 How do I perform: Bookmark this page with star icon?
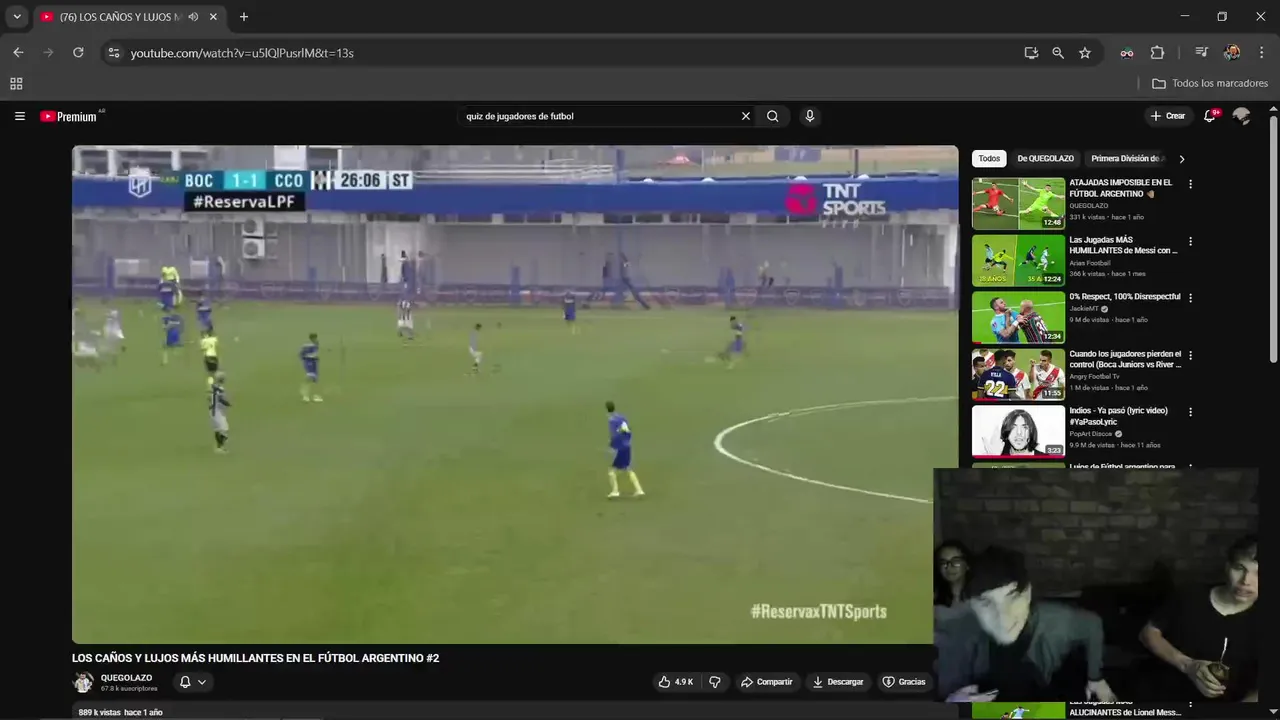tap(1085, 53)
